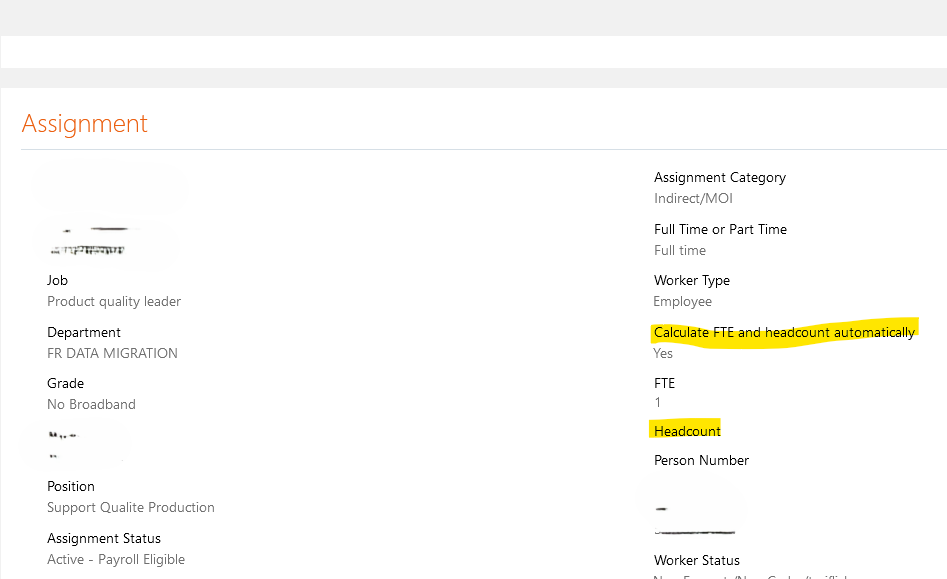Click the FTE field label
Viewport: 947px width, 579px height.
pos(662,383)
